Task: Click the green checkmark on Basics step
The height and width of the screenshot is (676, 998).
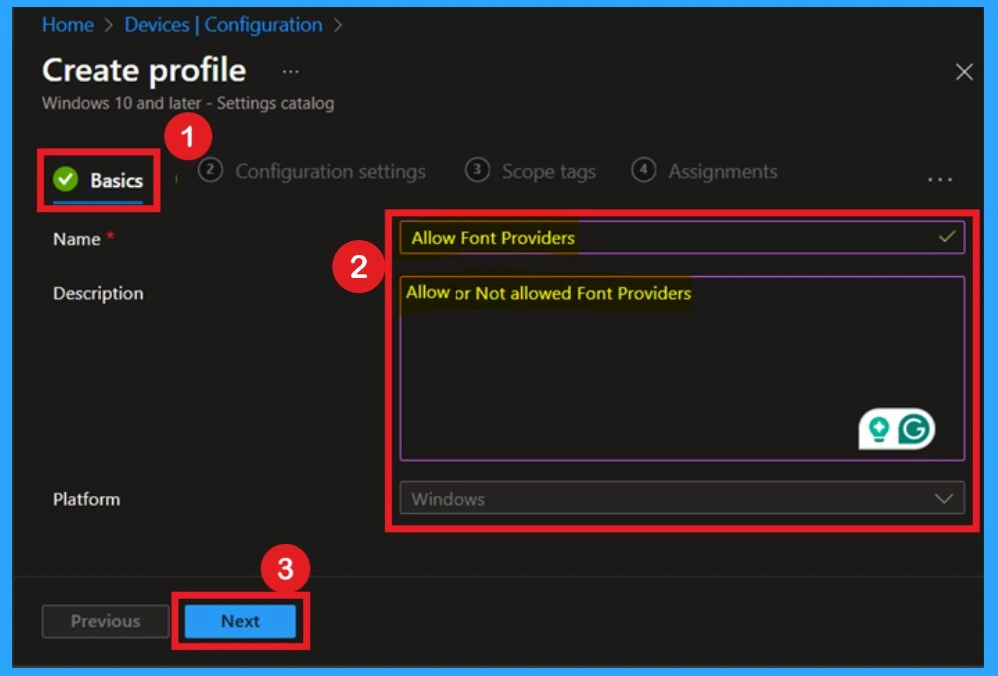Action: pos(65,180)
